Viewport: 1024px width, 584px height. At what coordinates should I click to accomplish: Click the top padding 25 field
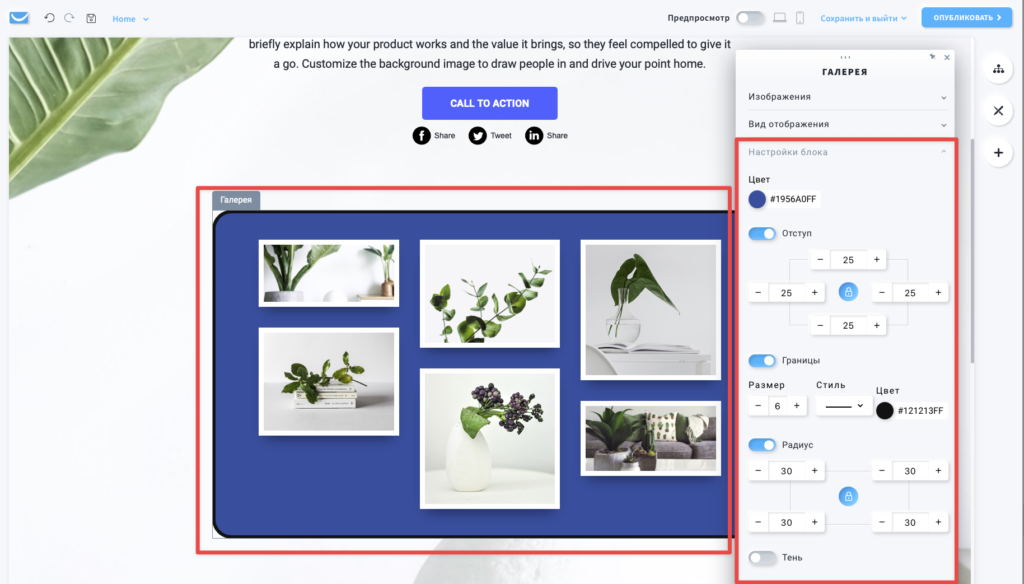pyautogui.click(x=848, y=260)
